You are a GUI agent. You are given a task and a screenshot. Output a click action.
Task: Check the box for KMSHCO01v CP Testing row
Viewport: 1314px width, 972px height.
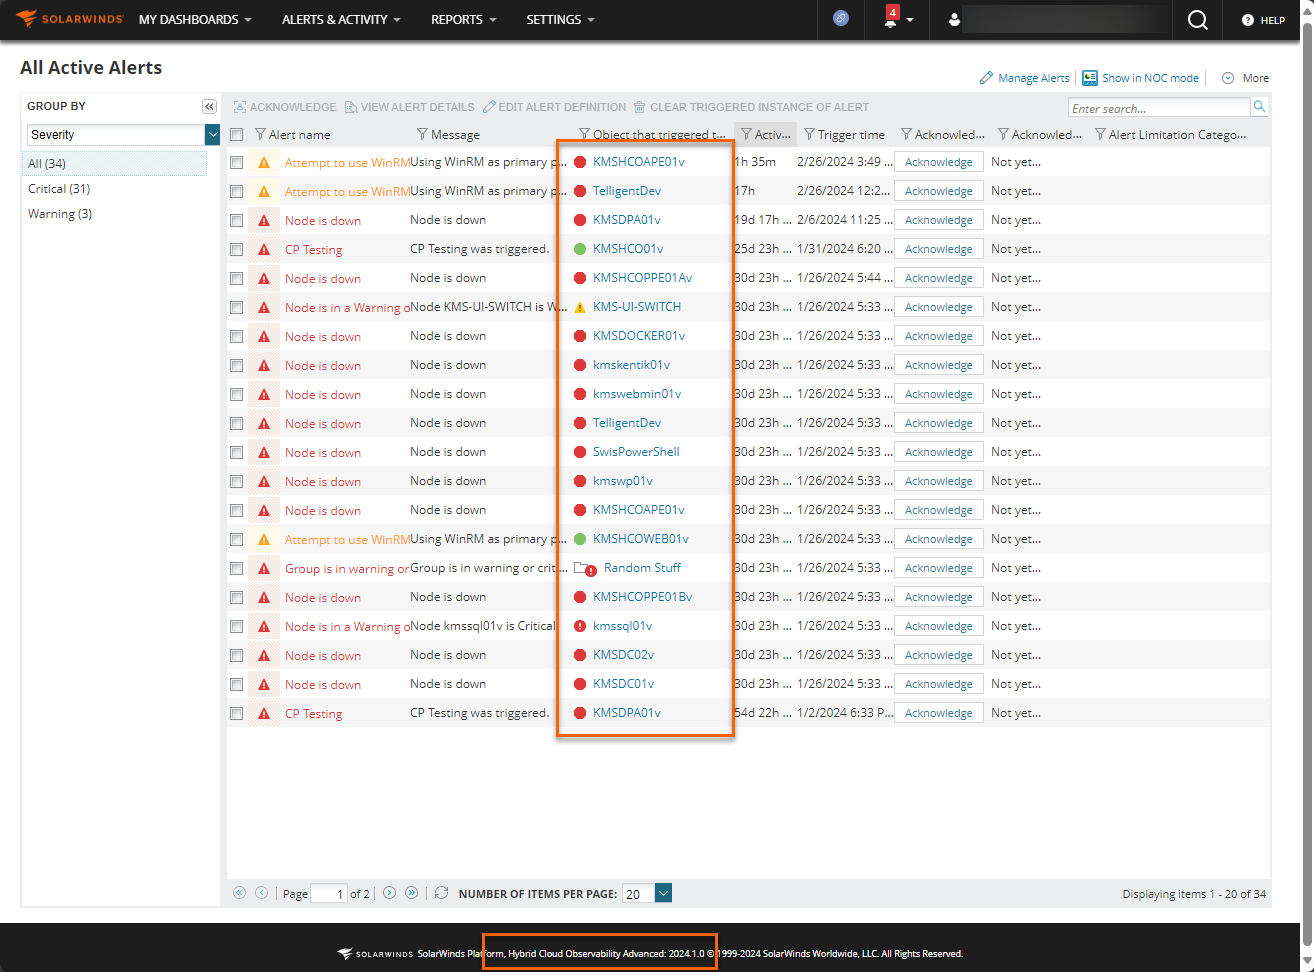(x=237, y=249)
